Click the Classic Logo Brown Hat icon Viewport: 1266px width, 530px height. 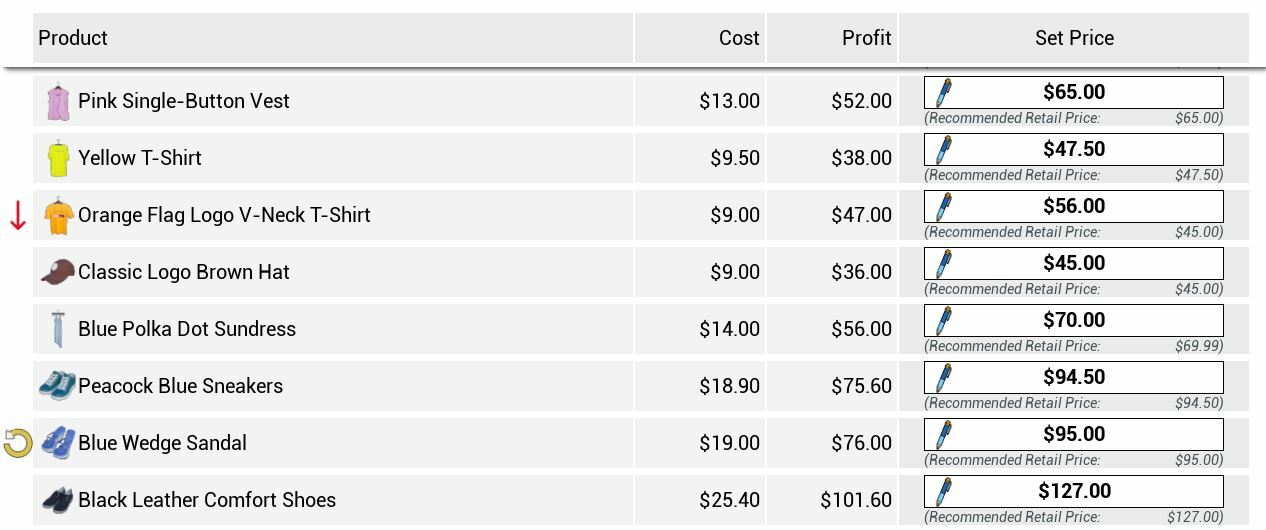[58, 272]
